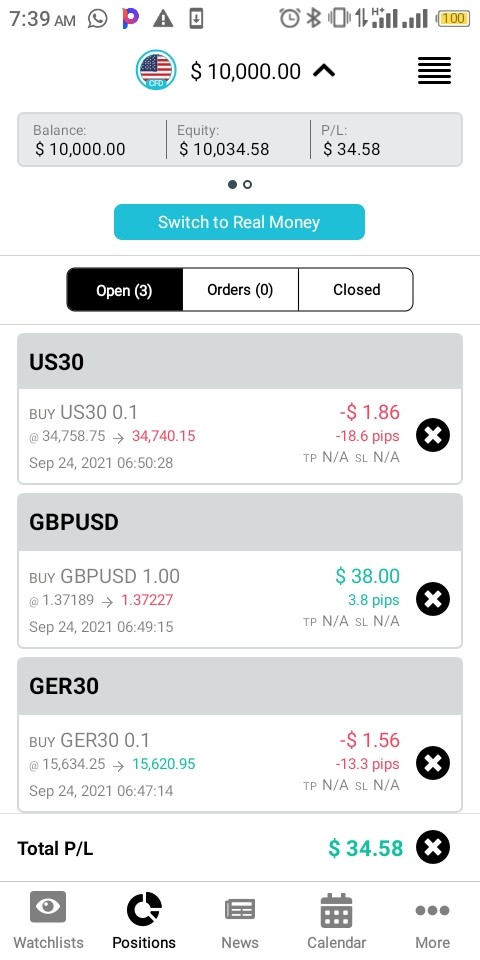Open the More dots menu
The width and height of the screenshot is (480, 960).
click(432, 910)
